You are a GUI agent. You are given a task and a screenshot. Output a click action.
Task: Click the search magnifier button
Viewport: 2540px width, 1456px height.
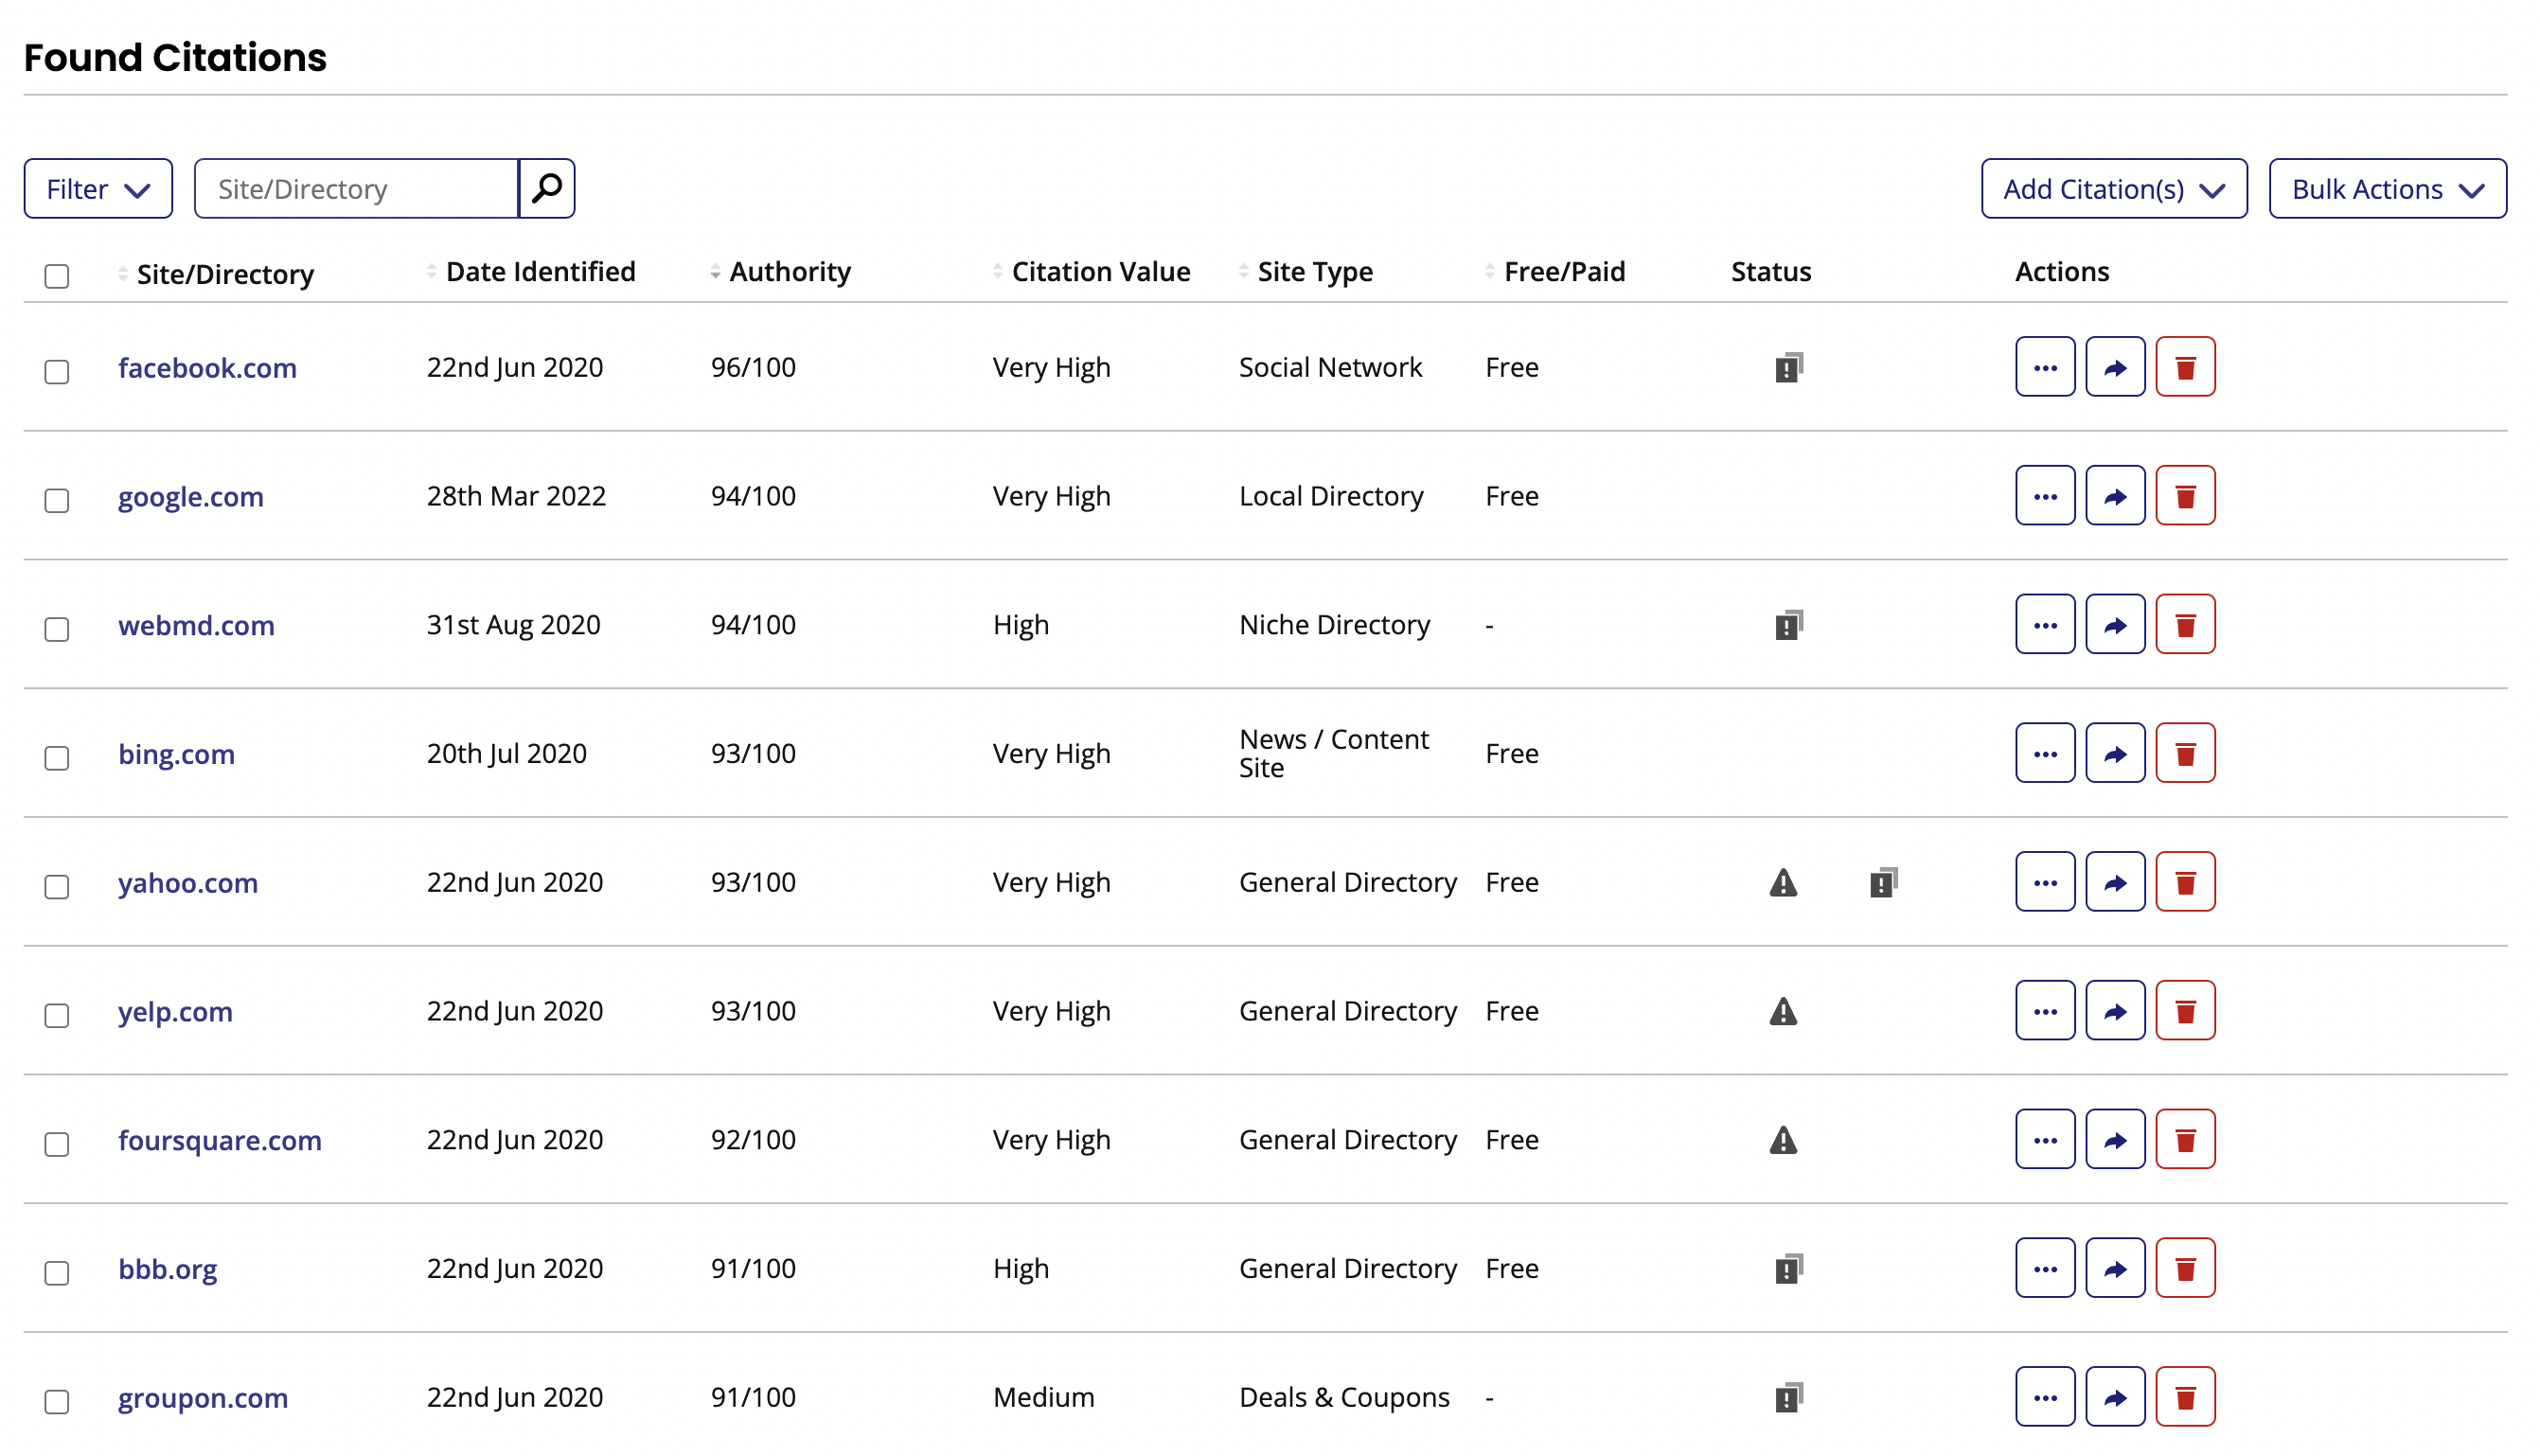click(x=547, y=188)
